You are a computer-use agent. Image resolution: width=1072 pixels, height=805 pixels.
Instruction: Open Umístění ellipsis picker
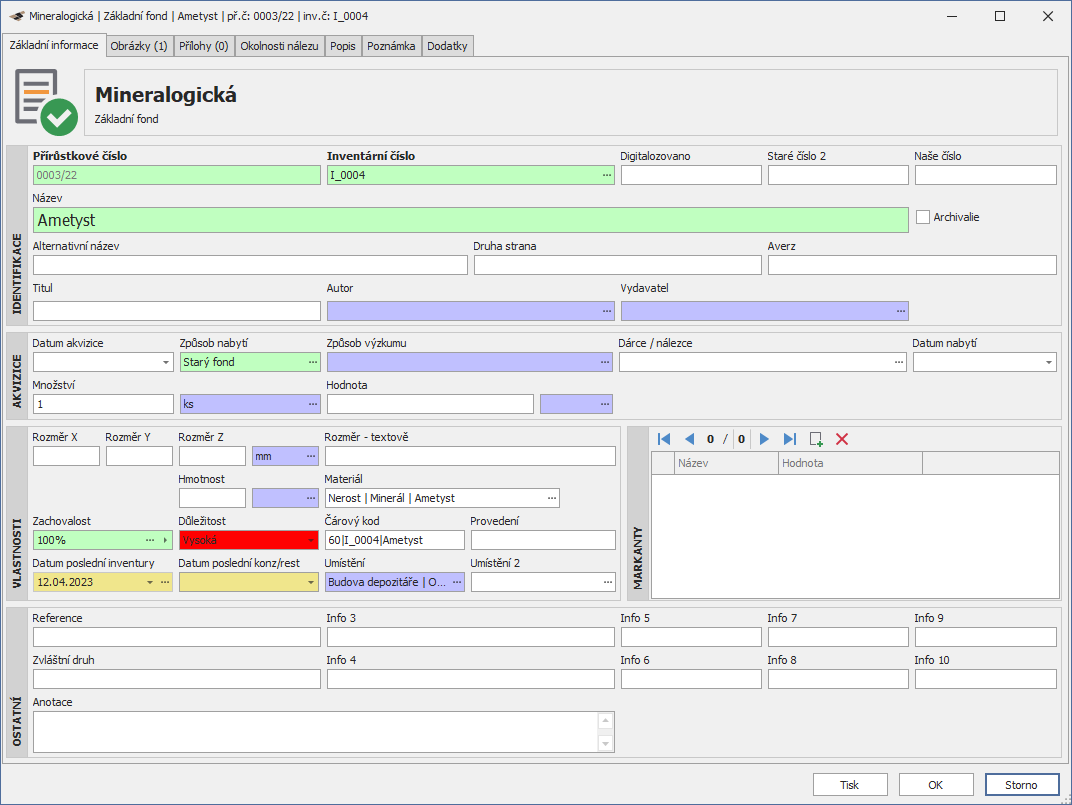pos(457,582)
